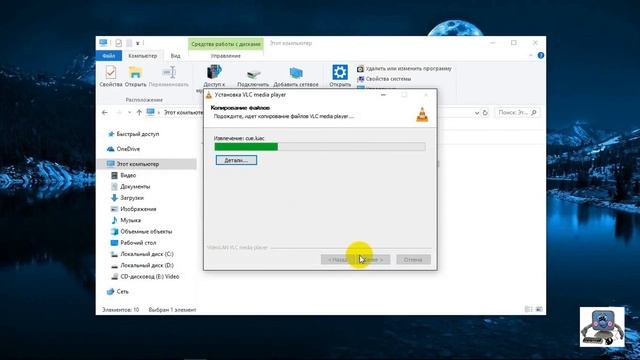Open recent locations dropdown arrow
Image resolution: width=640 pixels, height=360 pixels.
coord(129,113)
